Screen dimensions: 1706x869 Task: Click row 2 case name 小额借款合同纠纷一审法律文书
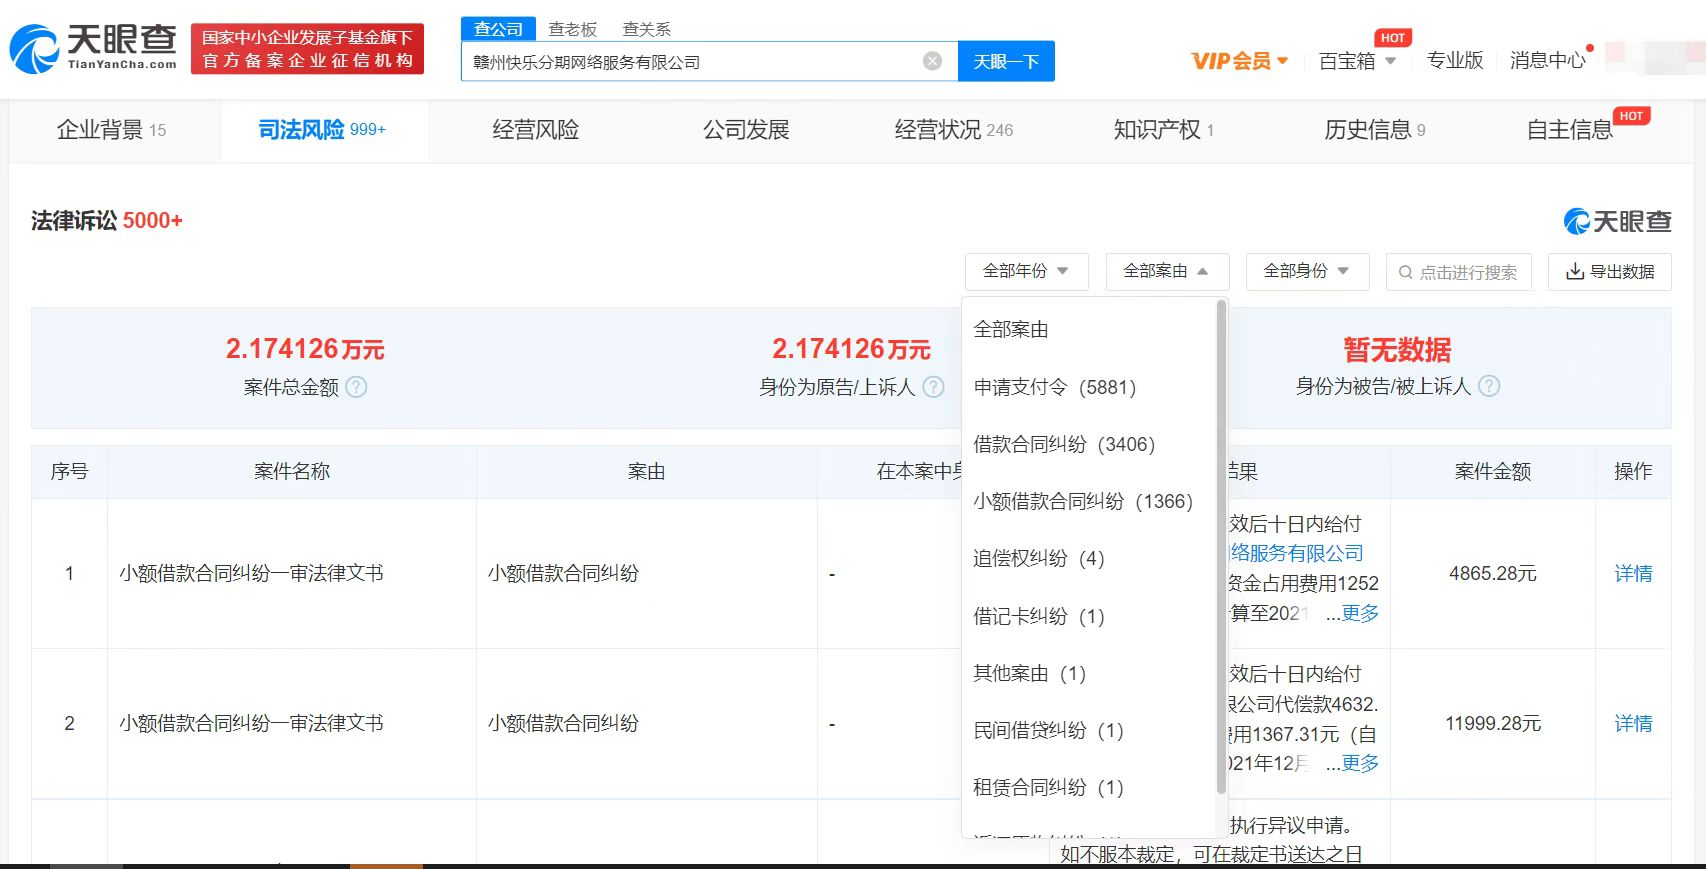(x=251, y=723)
